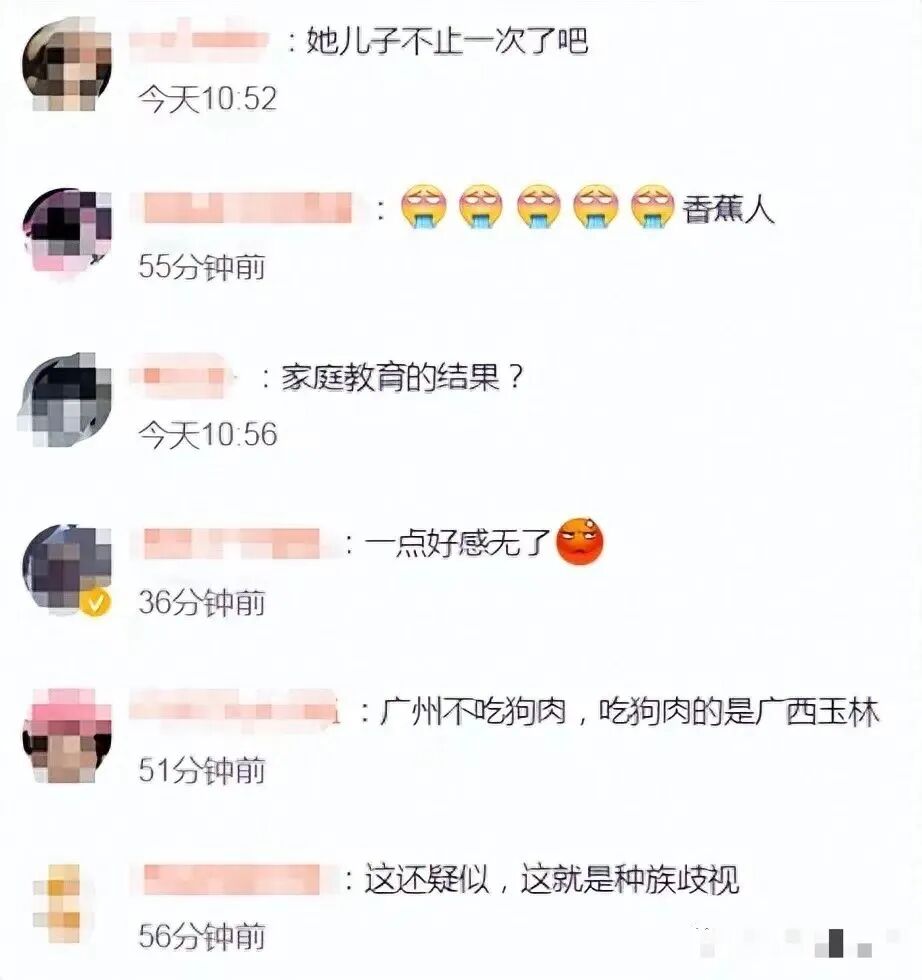This screenshot has height=980, width=922.
Task: Click the gold verified badge icon
Action: 95,602
